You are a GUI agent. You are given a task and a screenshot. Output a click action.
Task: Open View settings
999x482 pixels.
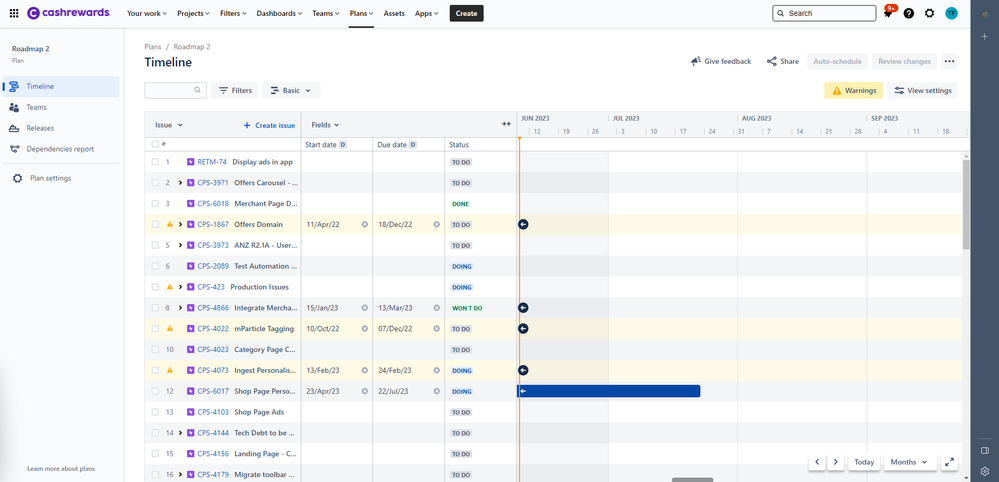(x=922, y=90)
